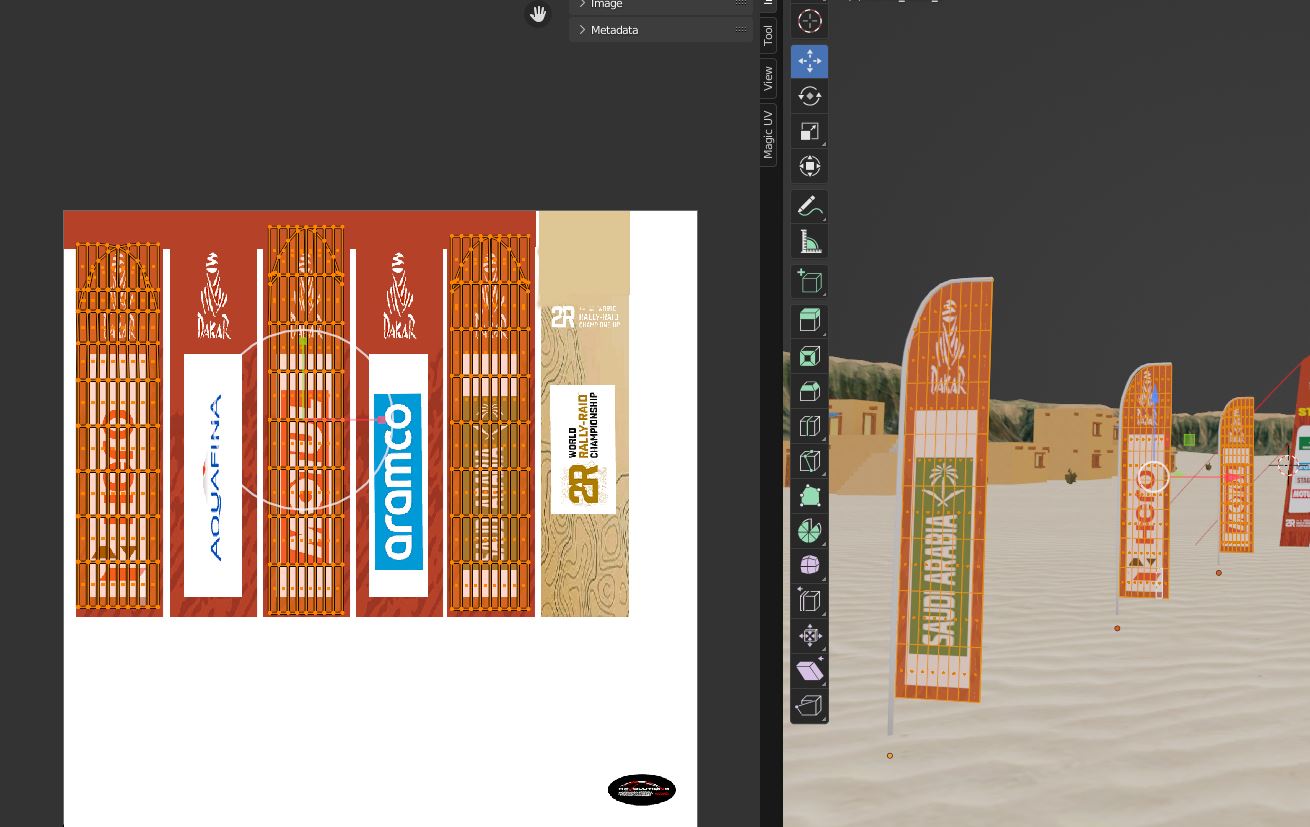Select the Spin tool
Viewport: 1310px width, 827px height.
click(x=810, y=531)
